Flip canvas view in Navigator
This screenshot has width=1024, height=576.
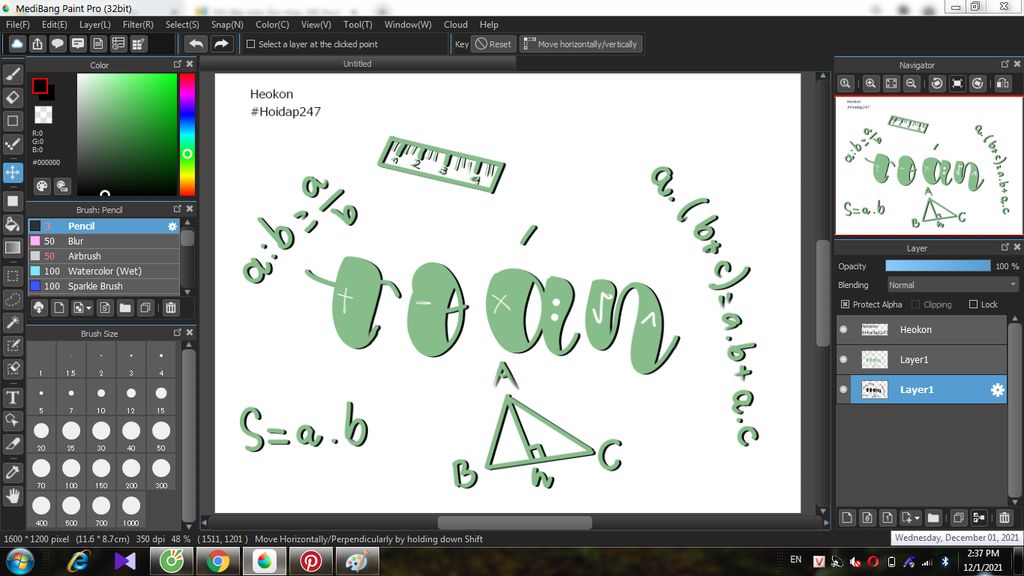coord(1003,84)
